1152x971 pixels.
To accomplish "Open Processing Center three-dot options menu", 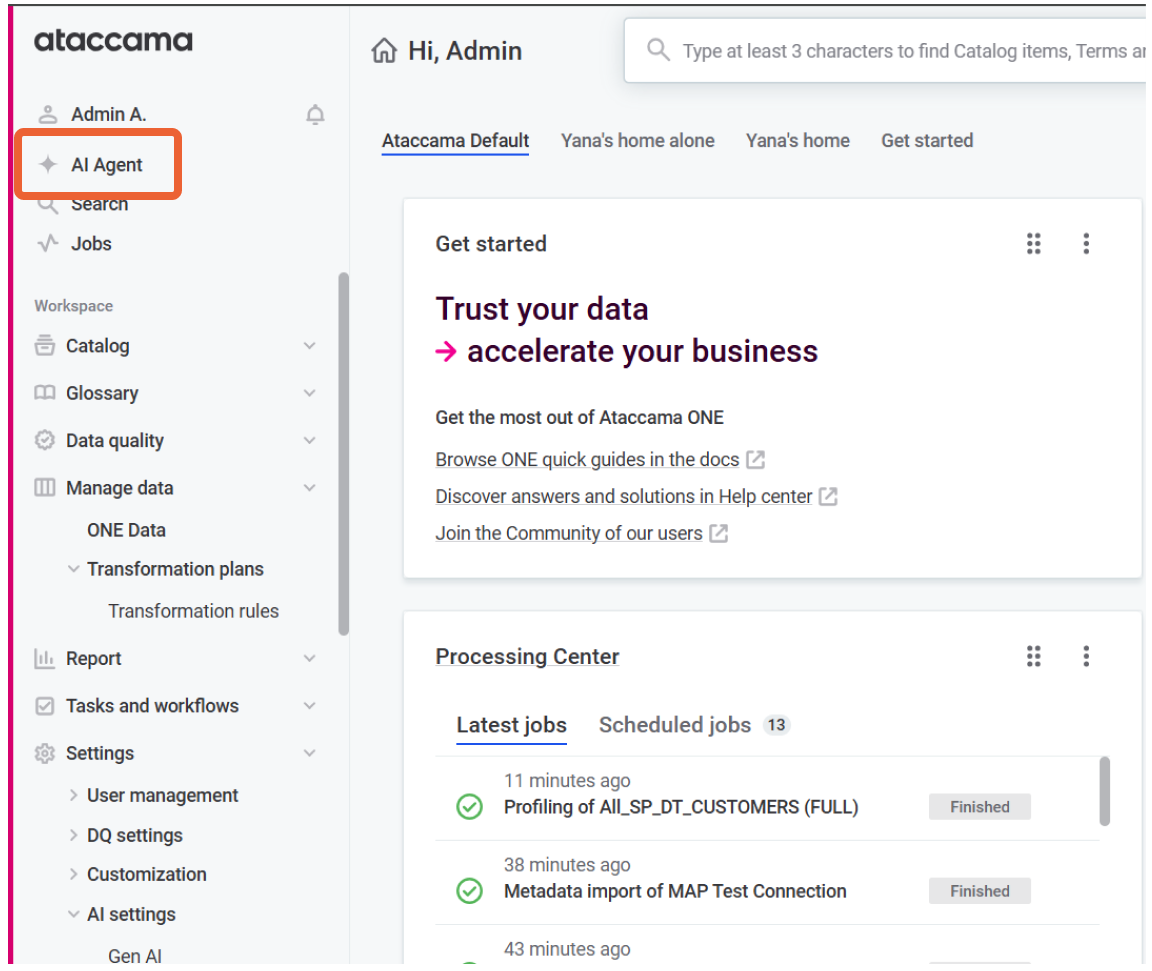I will [1086, 656].
